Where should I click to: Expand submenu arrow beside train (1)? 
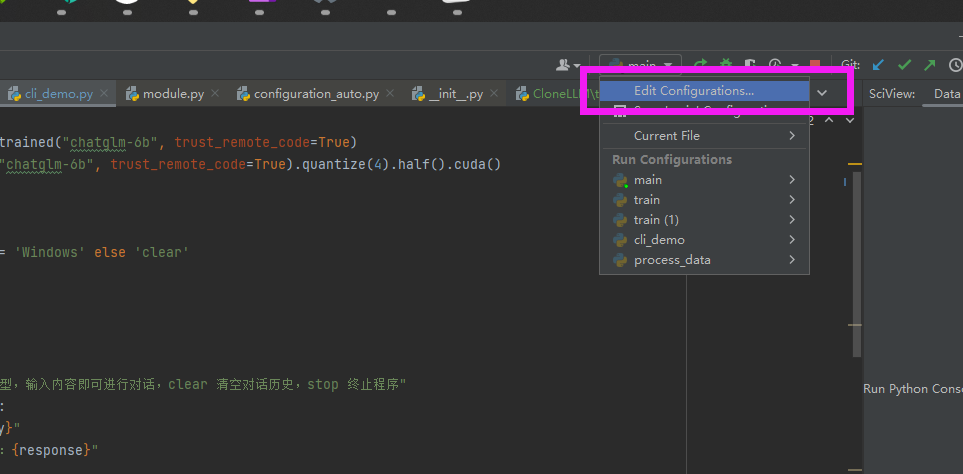coord(792,220)
